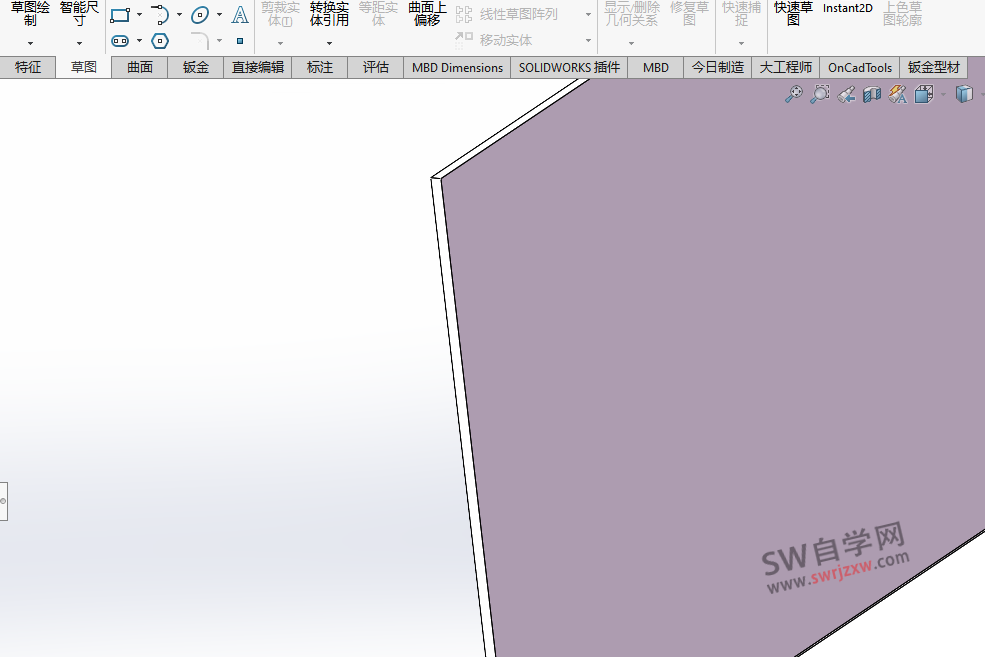Switch to the 特征 (Features) tab
The image size is (985, 657).
(28, 67)
